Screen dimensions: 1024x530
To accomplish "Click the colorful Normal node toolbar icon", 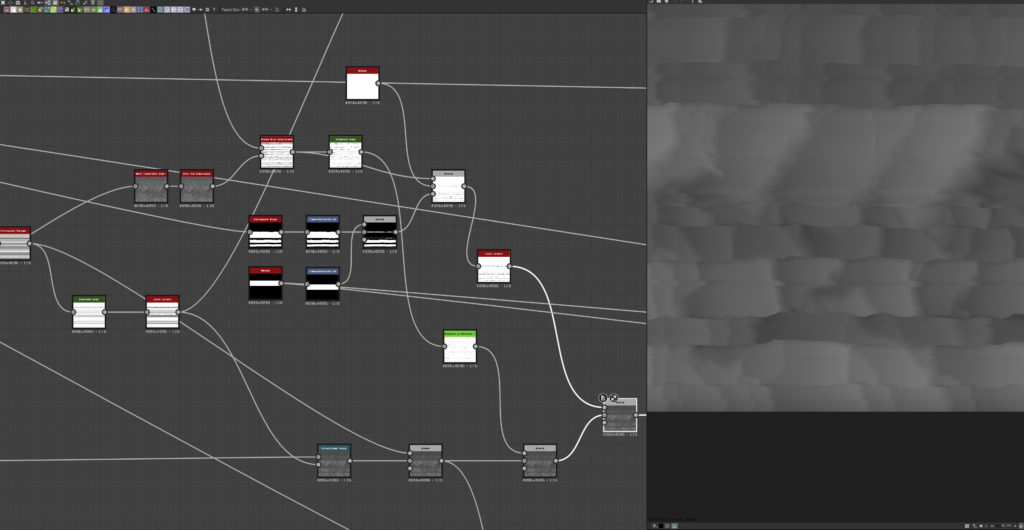I will (107, 10).
